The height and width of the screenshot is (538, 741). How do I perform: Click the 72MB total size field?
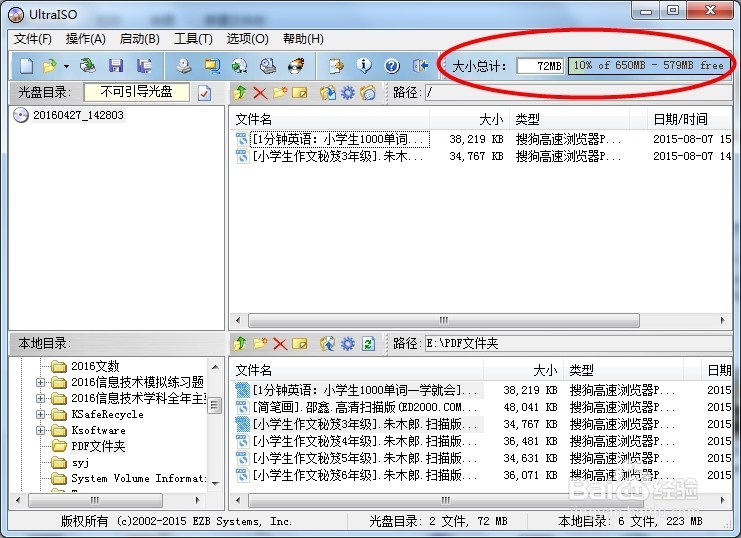(541, 66)
